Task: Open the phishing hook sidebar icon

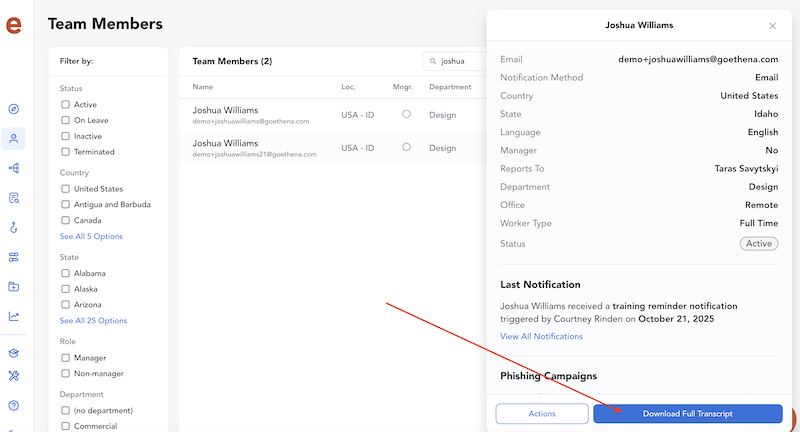Action: pyautogui.click(x=14, y=227)
